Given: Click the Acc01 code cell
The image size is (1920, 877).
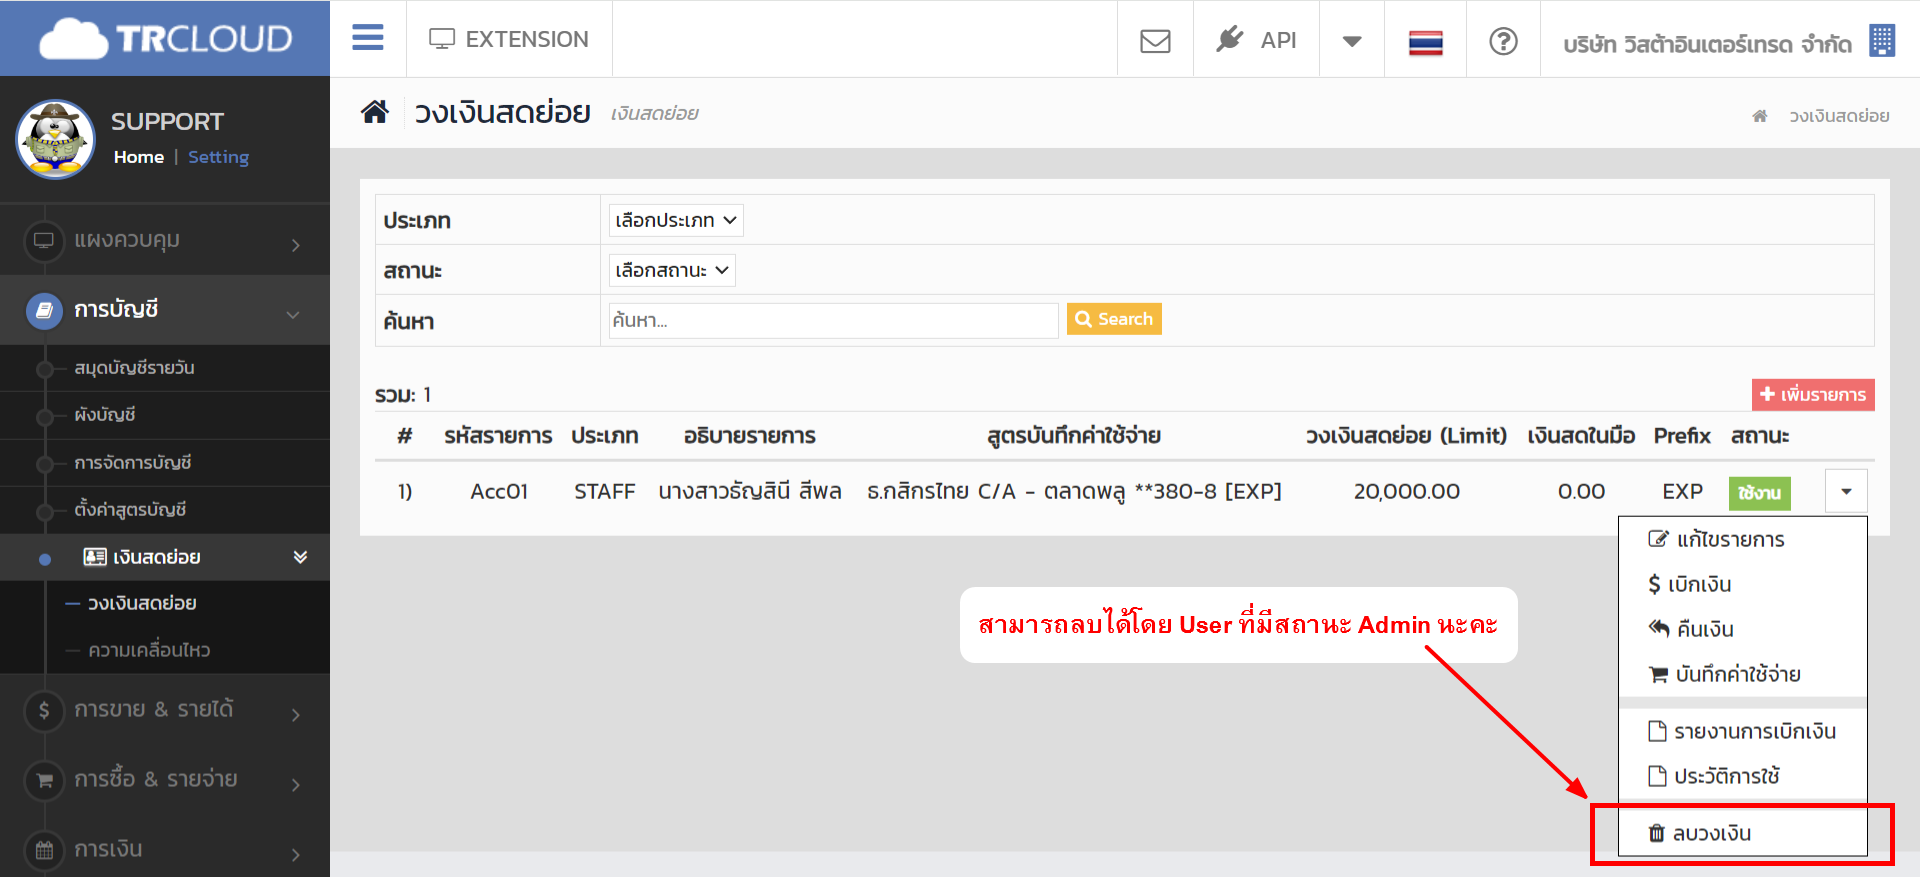Looking at the screenshot, I should [499, 491].
